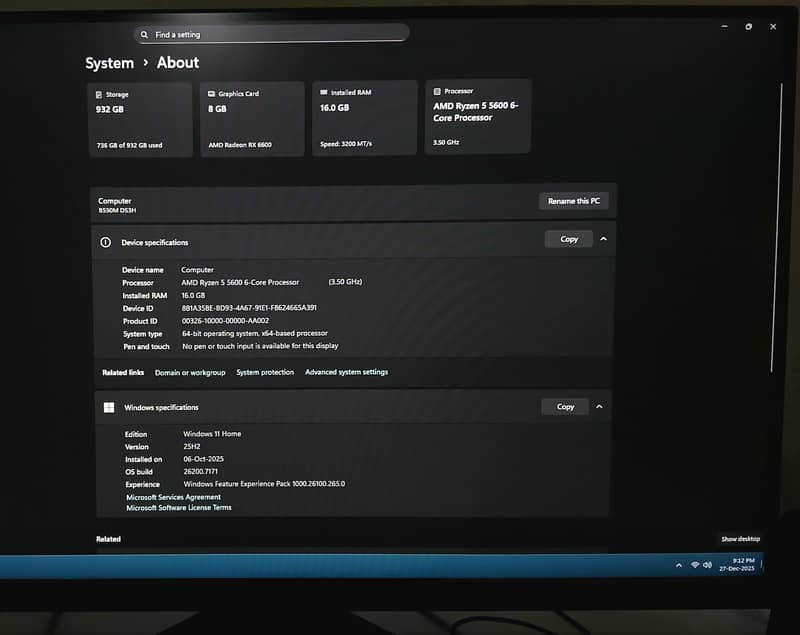
Task: Click the Processor card icon
Action: click(x=437, y=91)
